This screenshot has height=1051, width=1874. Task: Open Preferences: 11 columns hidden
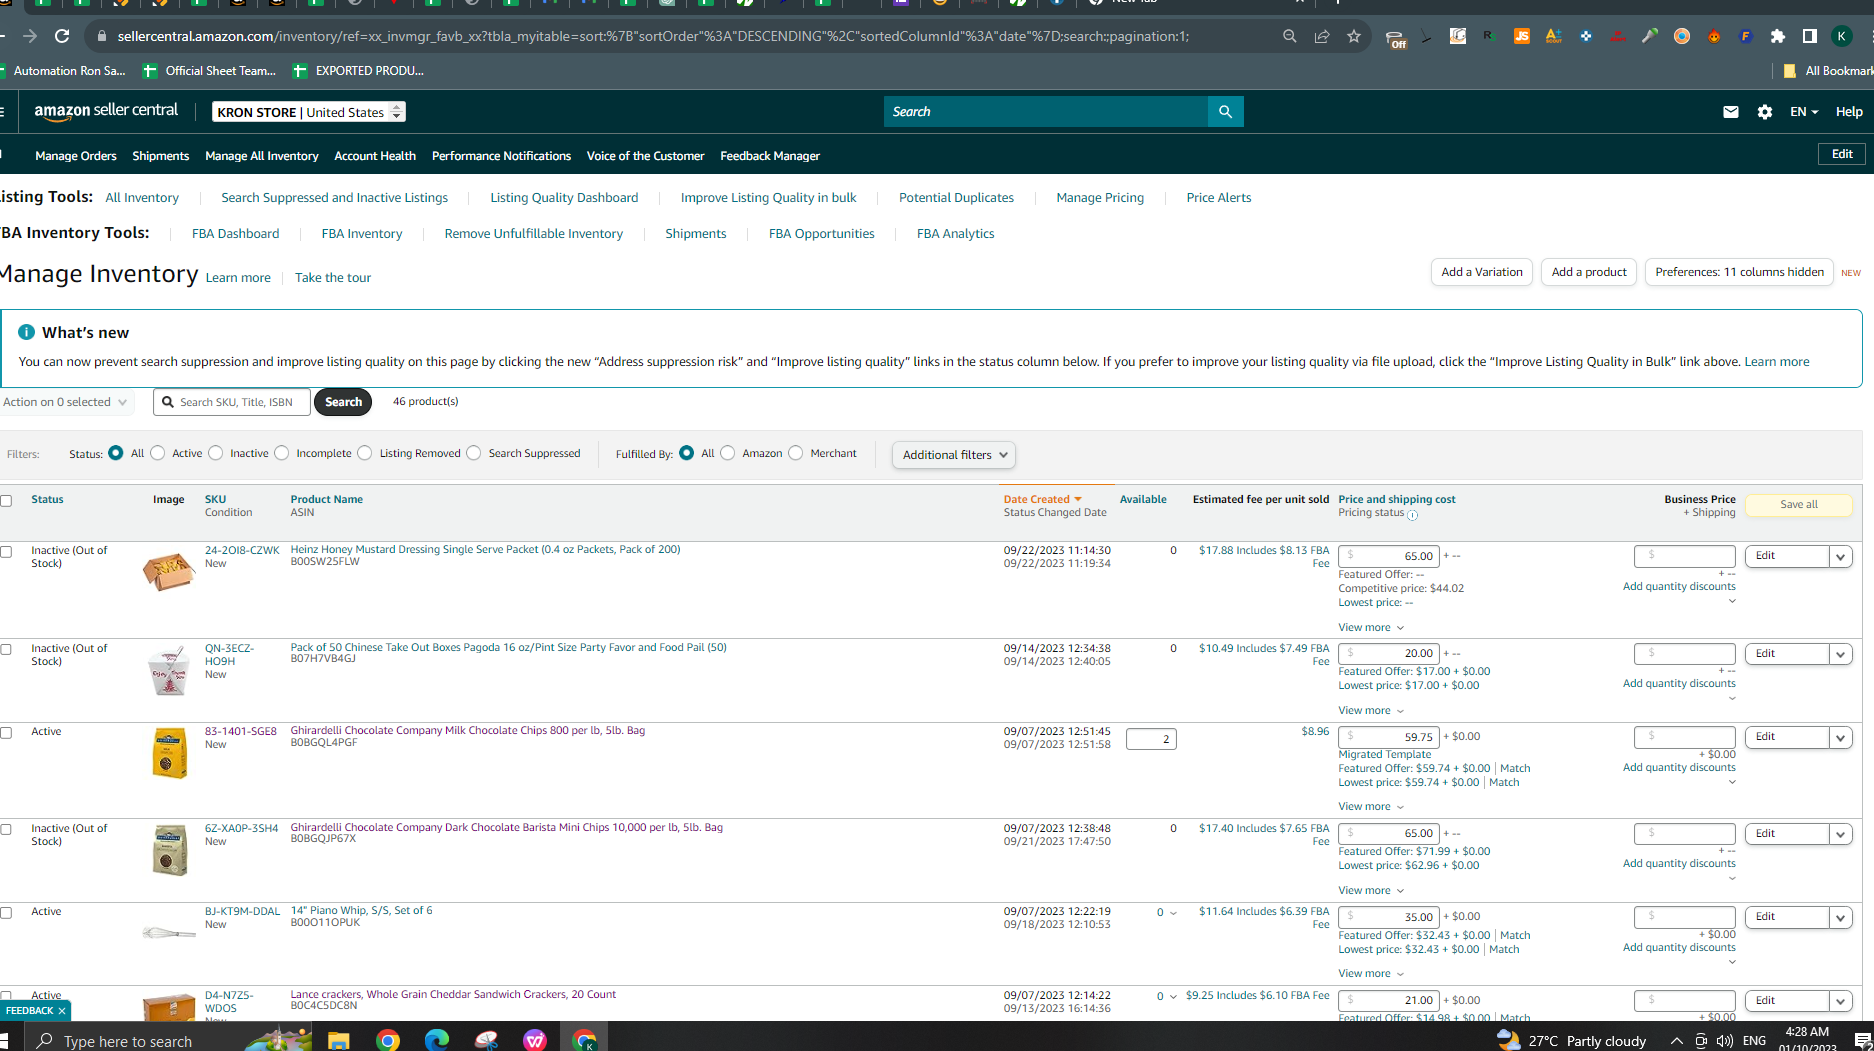pos(1739,272)
